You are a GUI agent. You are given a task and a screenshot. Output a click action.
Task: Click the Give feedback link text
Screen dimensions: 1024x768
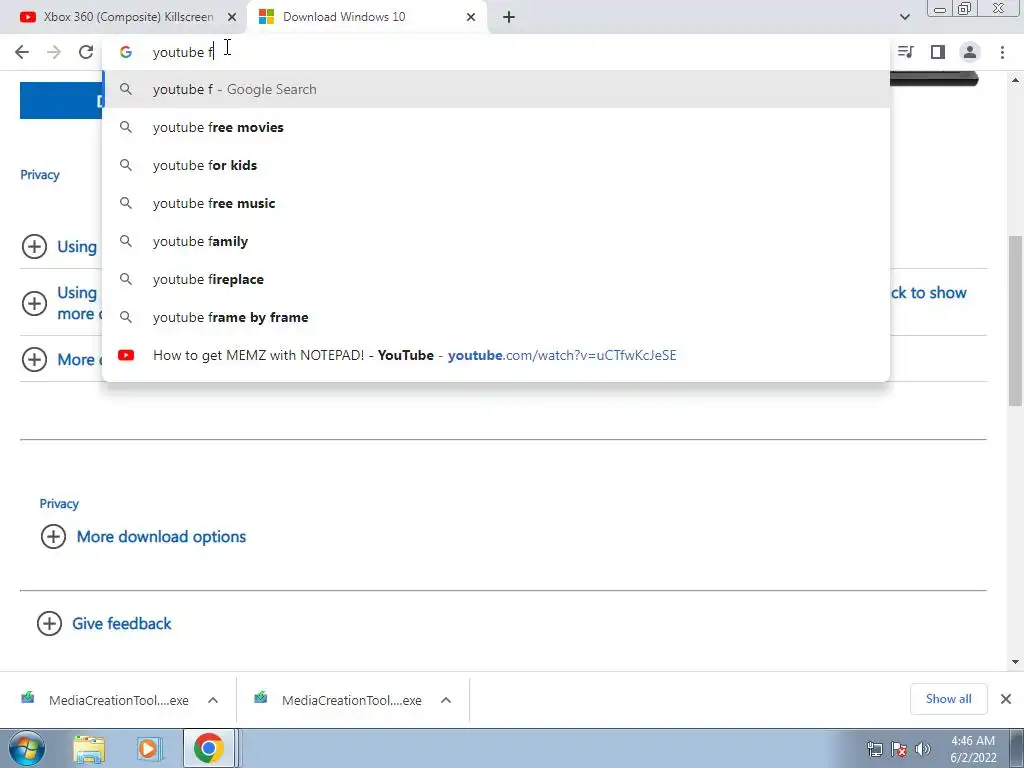click(121, 624)
